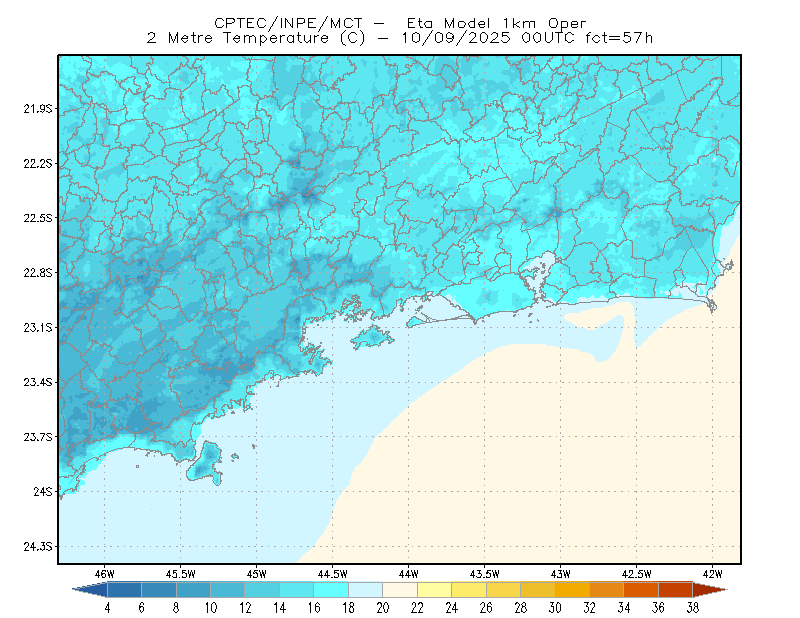Click the 22.5S latitude label

(38, 218)
